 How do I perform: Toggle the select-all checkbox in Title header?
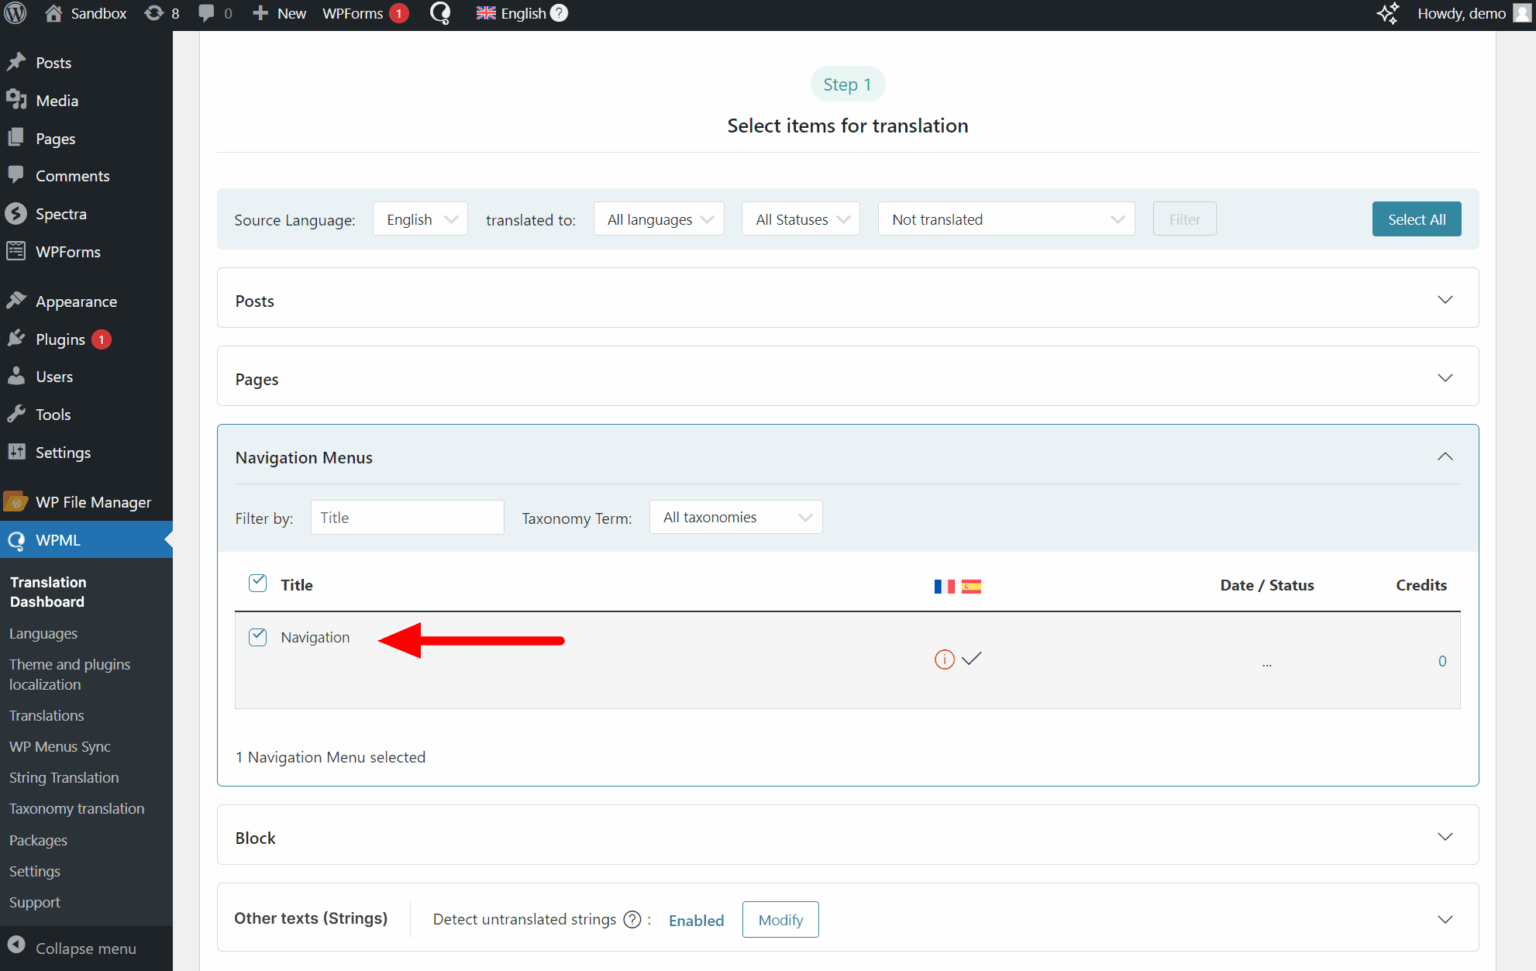tap(257, 582)
